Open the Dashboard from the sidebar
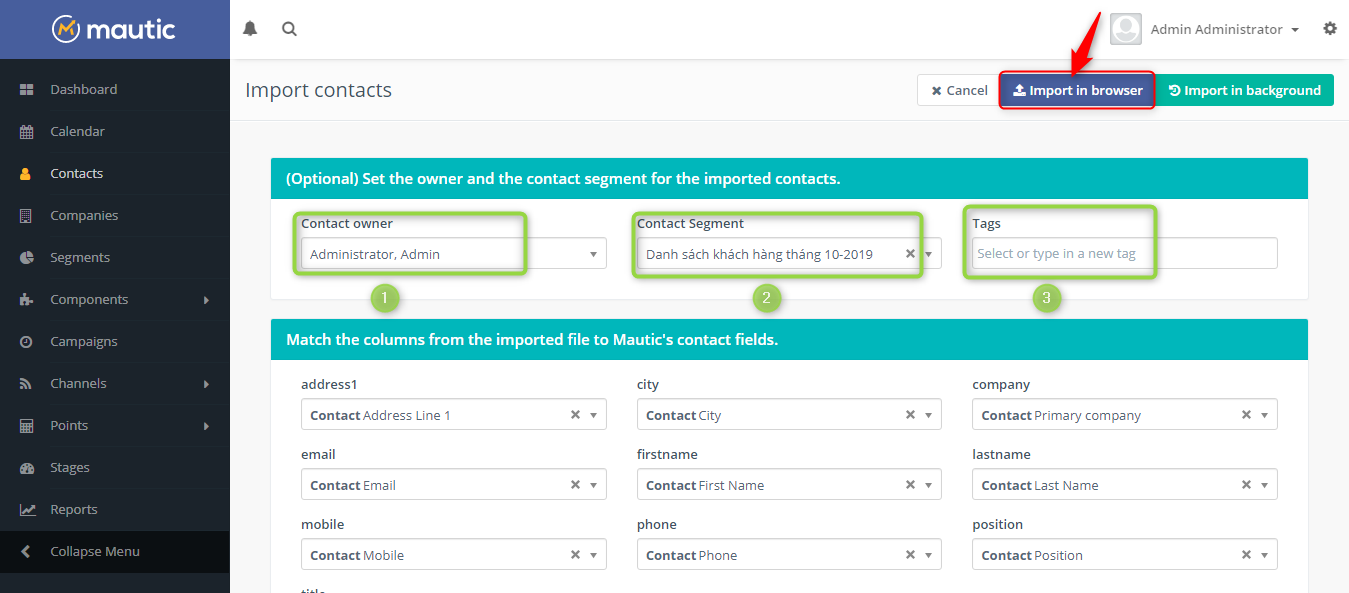This screenshot has width=1349, height=593. click(83, 89)
